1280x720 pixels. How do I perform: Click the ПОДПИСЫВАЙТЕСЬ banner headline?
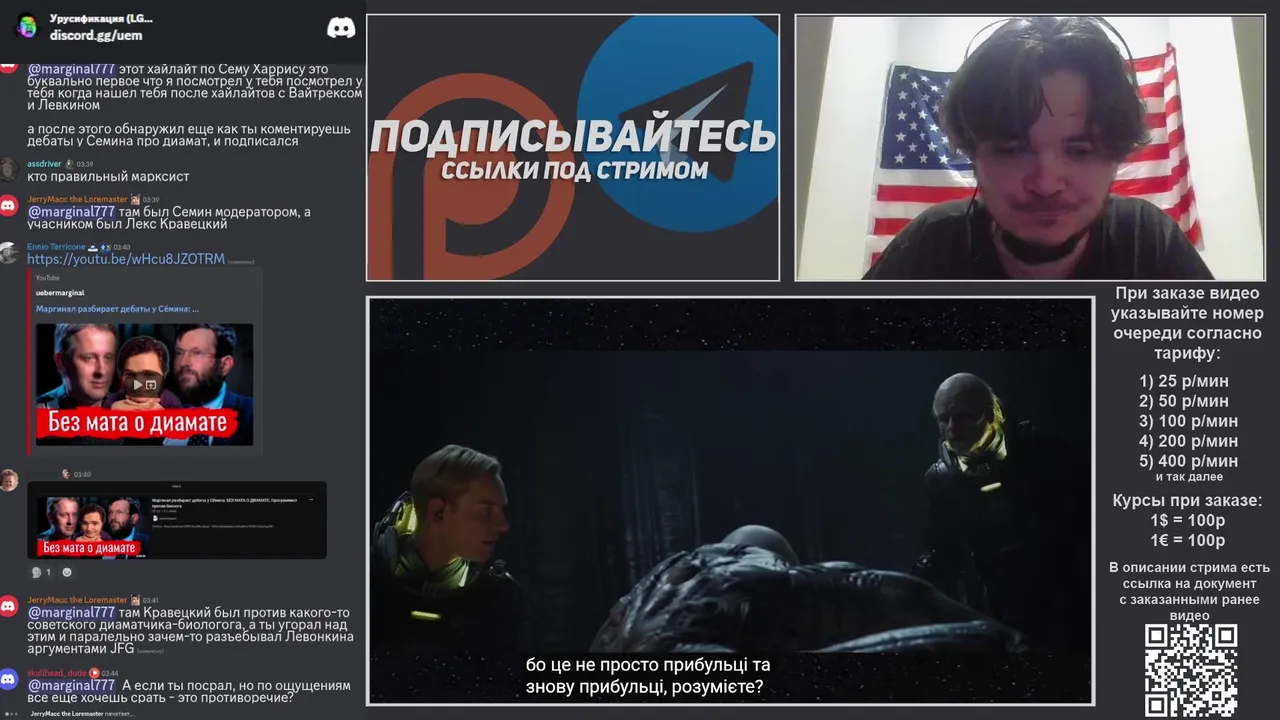pyautogui.click(x=573, y=137)
